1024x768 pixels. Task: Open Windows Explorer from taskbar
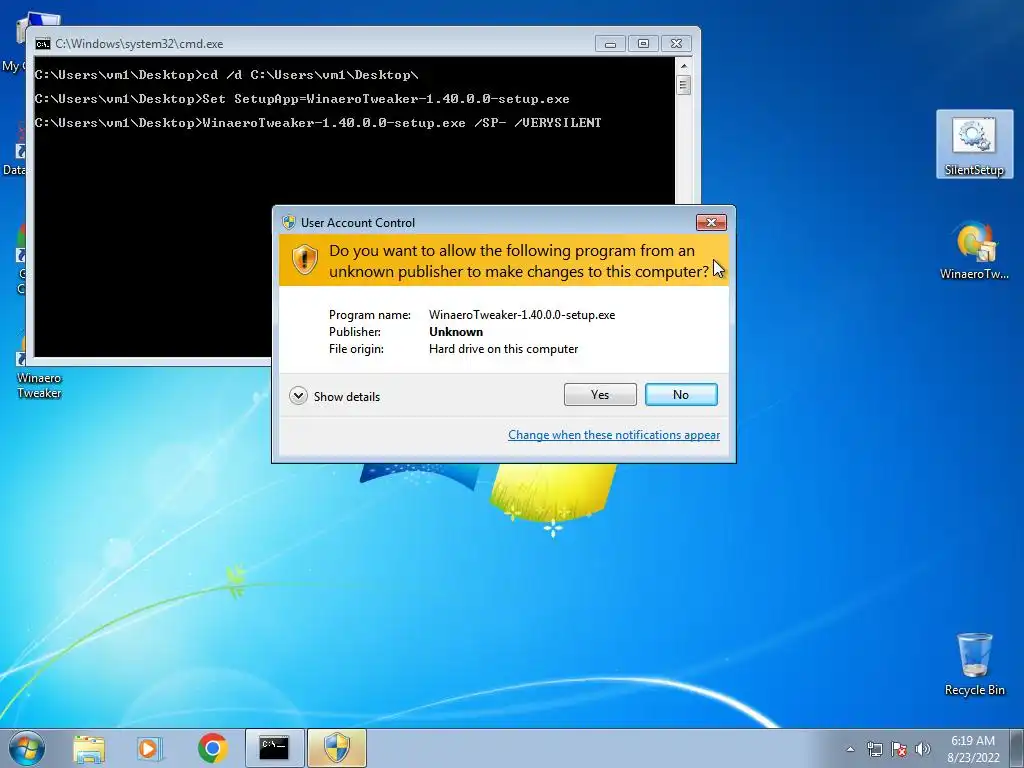pos(89,748)
